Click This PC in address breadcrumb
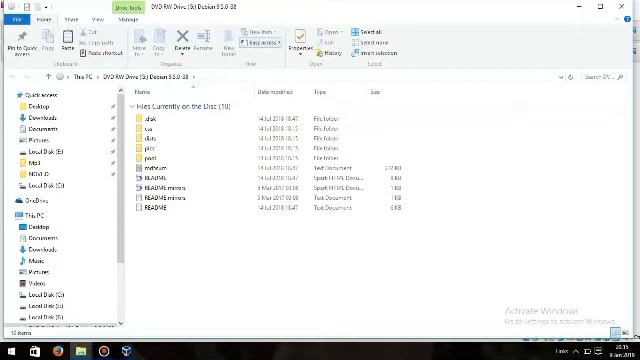The height and width of the screenshot is (360, 640). click(x=83, y=77)
